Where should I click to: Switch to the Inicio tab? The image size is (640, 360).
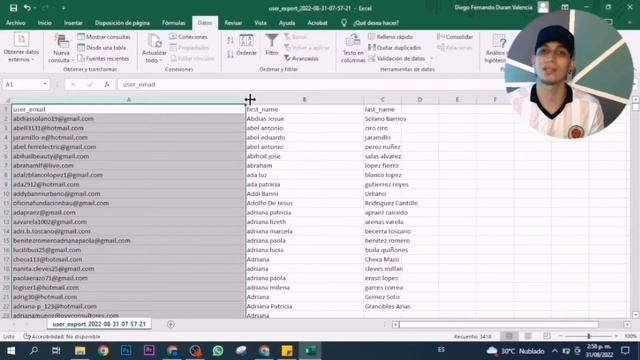point(44,23)
